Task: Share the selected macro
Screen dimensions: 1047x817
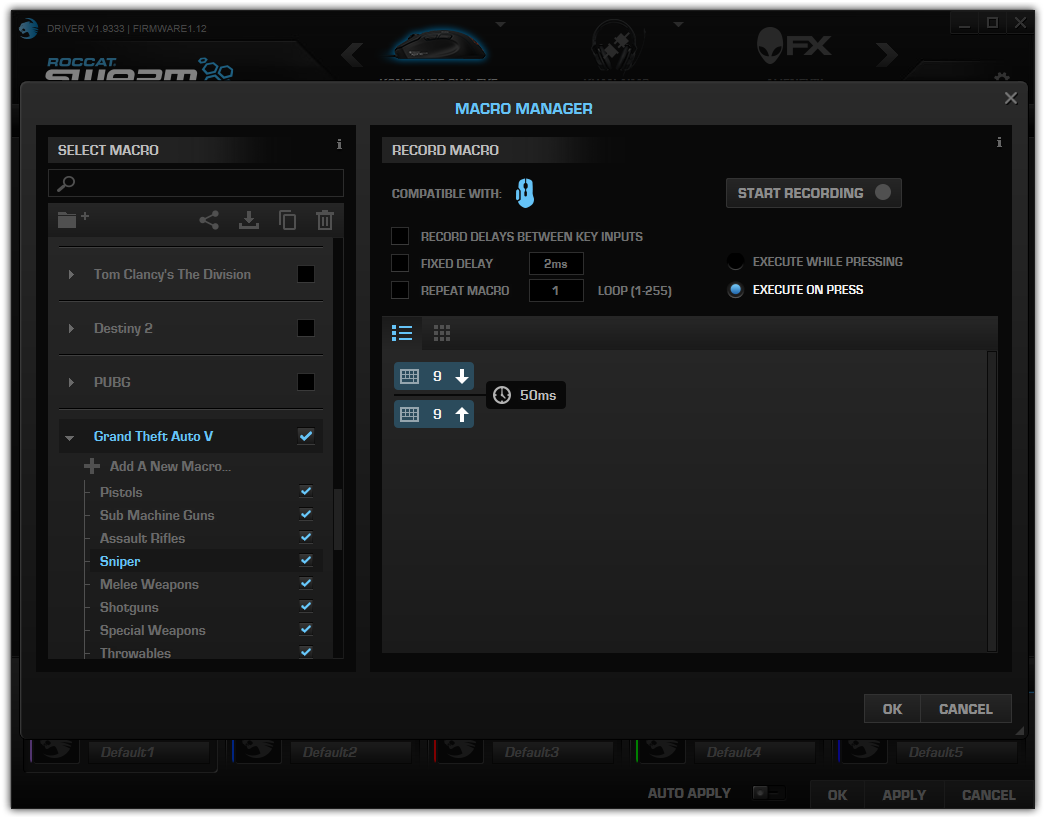Action: pyautogui.click(x=209, y=220)
